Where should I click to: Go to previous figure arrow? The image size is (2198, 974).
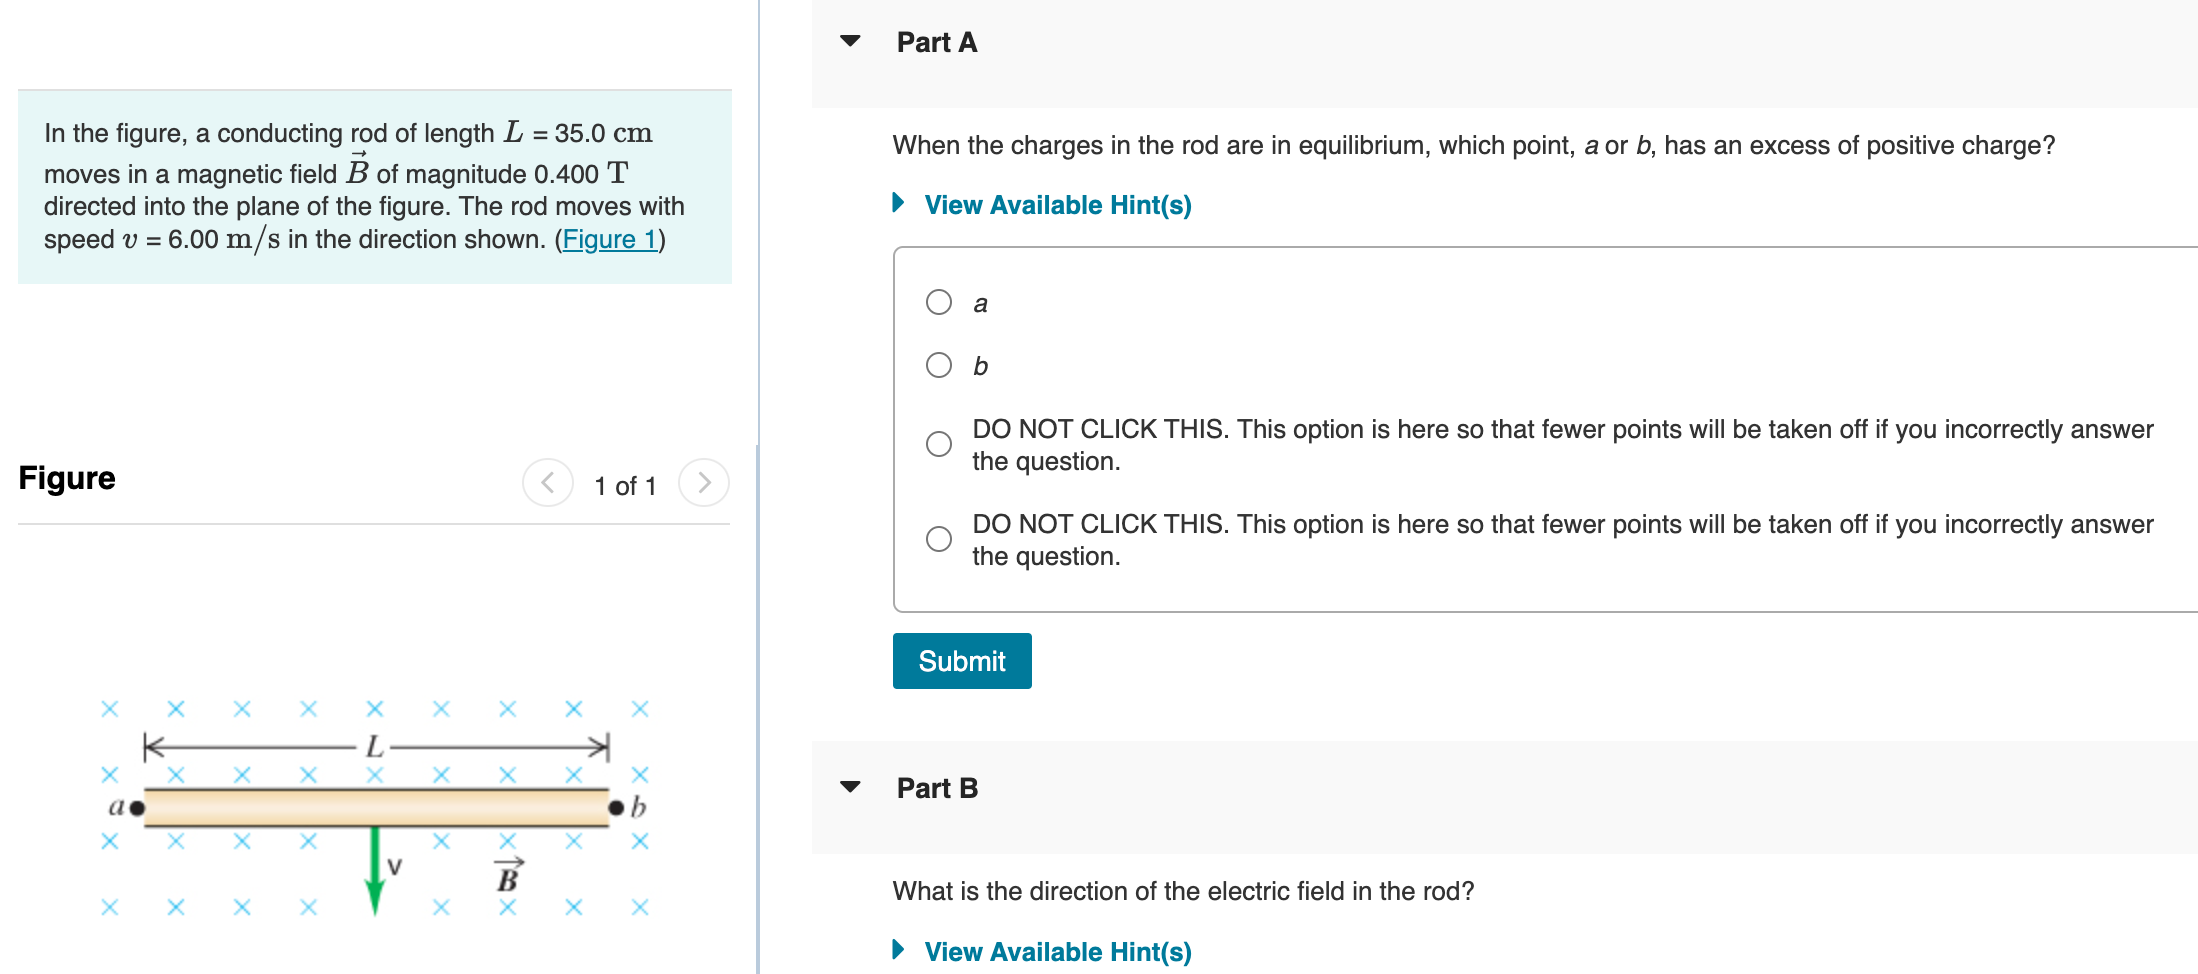[x=548, y=483]
